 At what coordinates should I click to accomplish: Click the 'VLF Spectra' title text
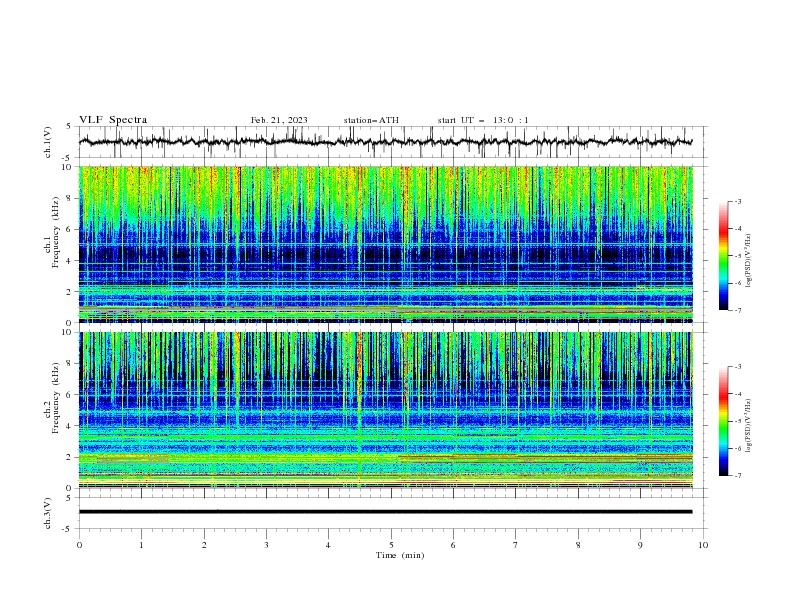(113, 120)
